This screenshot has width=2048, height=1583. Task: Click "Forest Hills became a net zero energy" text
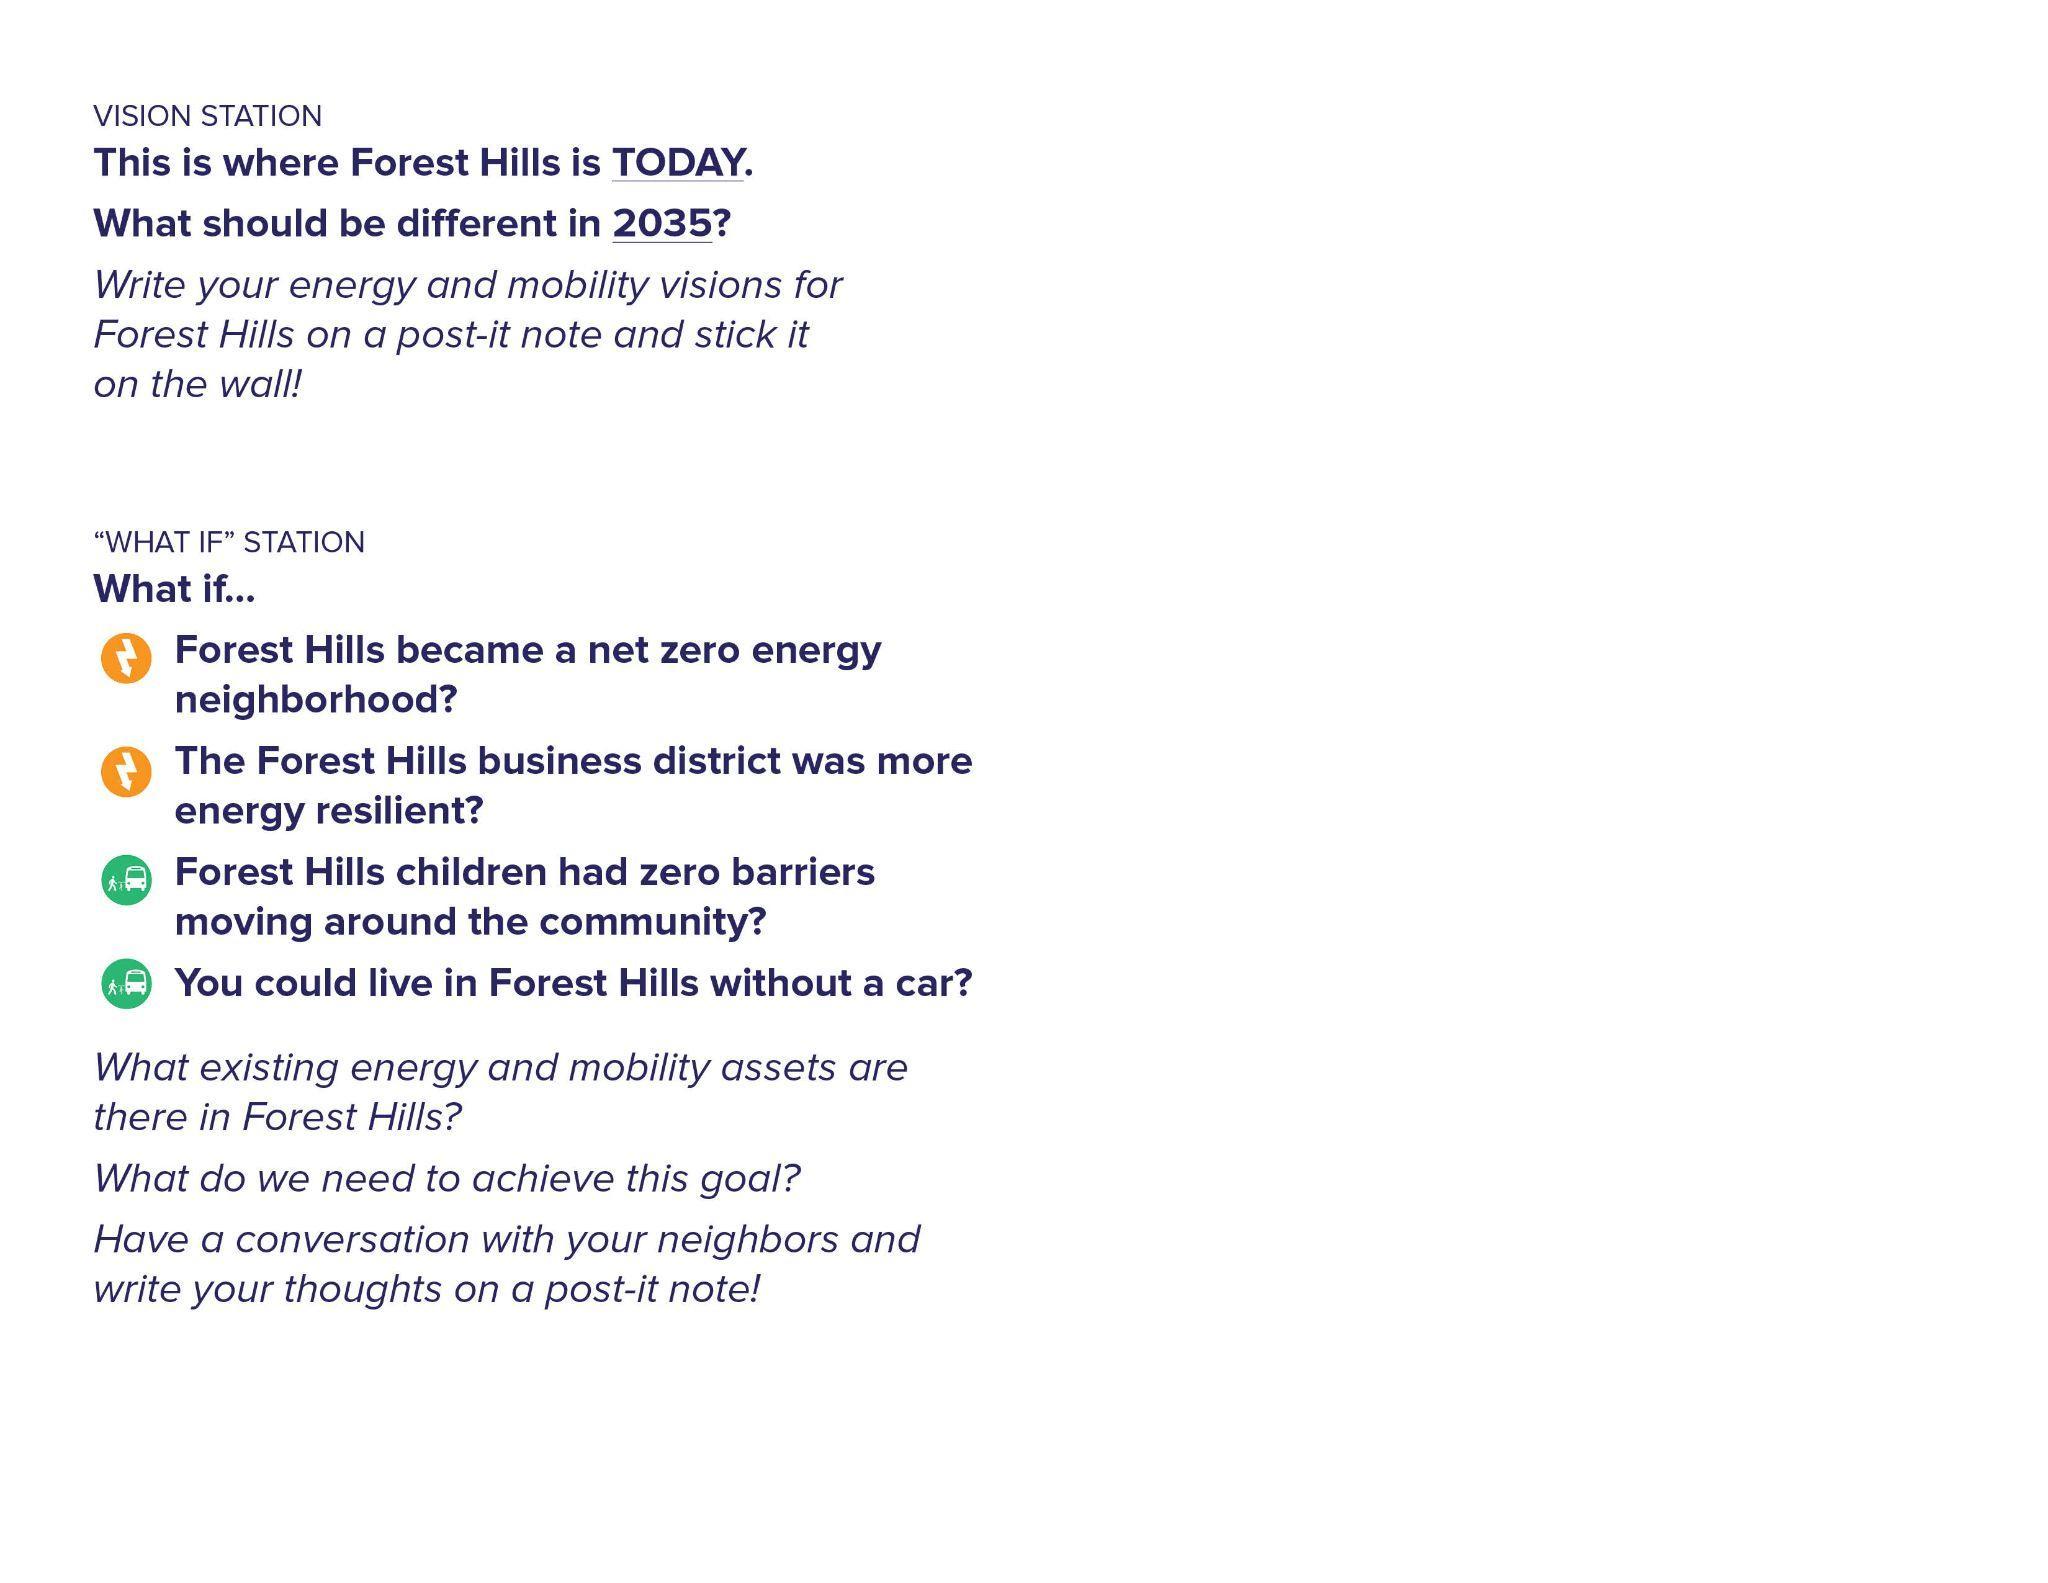528,650
